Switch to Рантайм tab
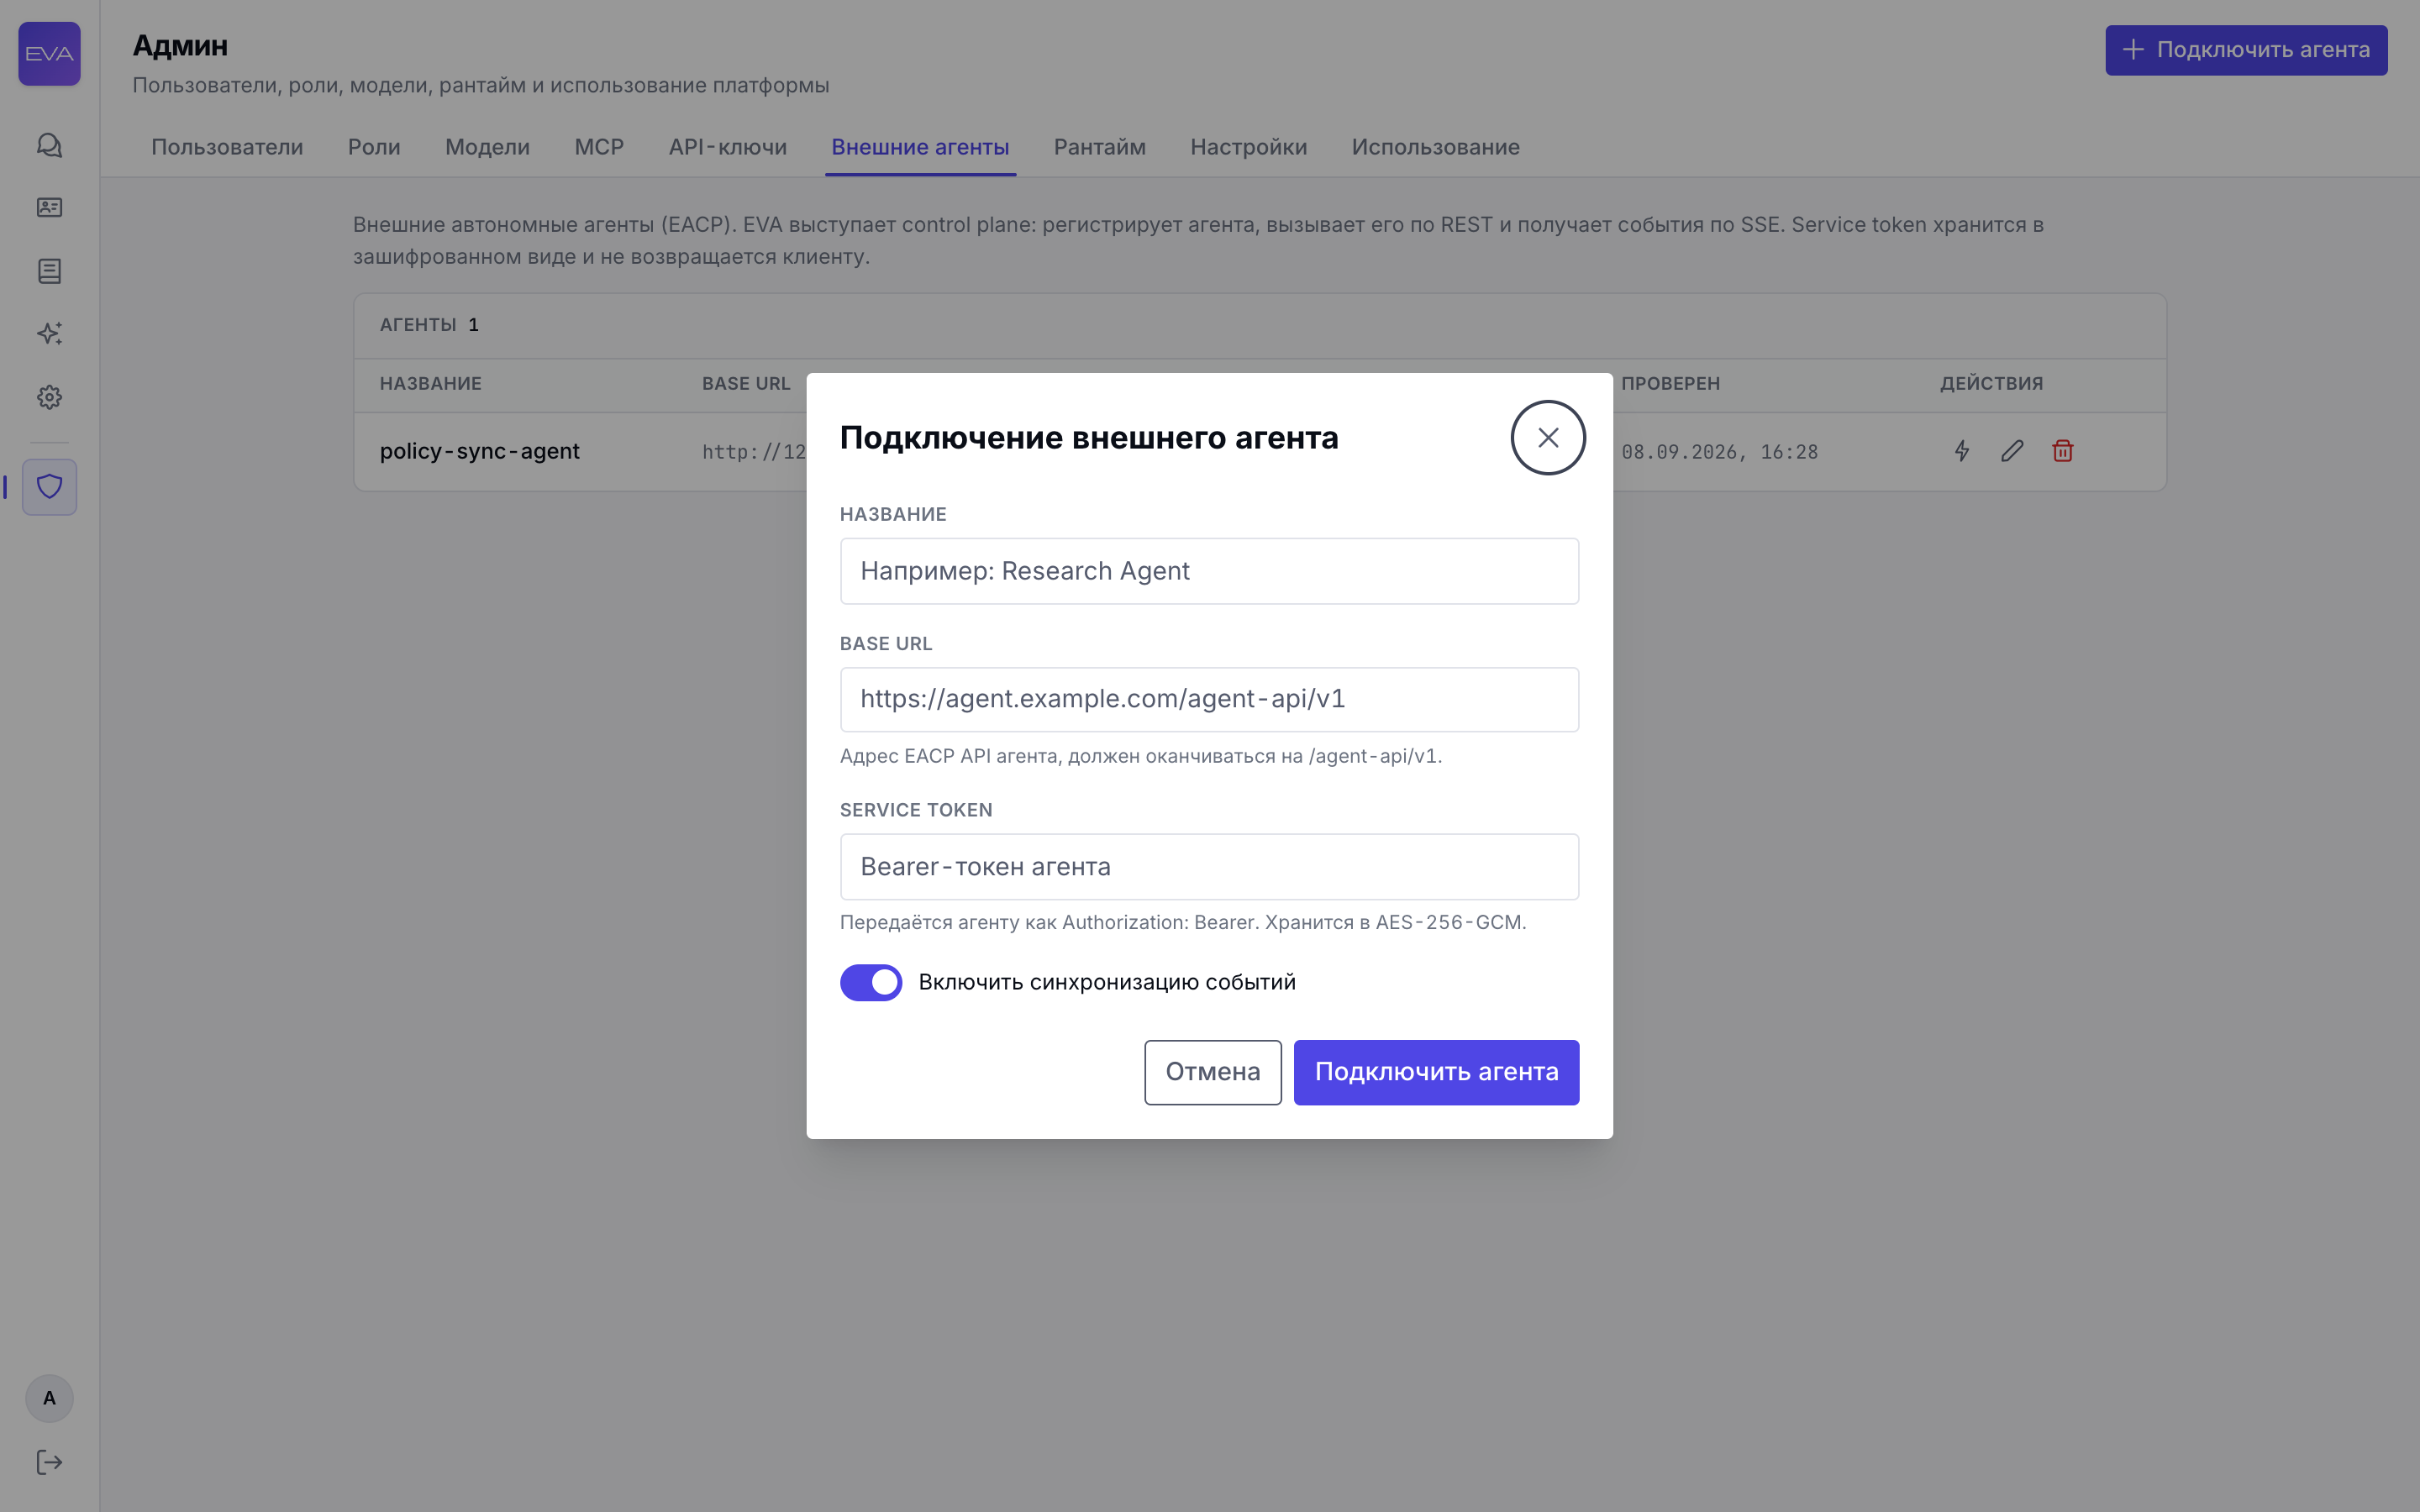Screen dimensions: 2420x1512 1100,147
